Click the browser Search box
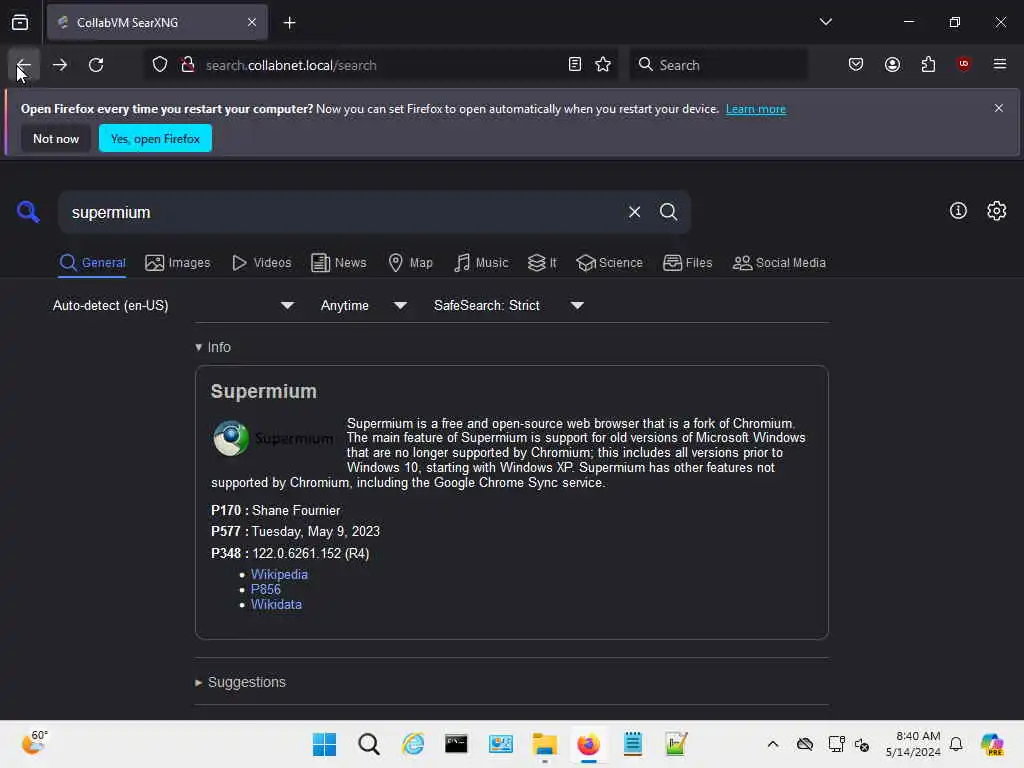Viewport: 1024px width, 768px height. pos(718,65)
